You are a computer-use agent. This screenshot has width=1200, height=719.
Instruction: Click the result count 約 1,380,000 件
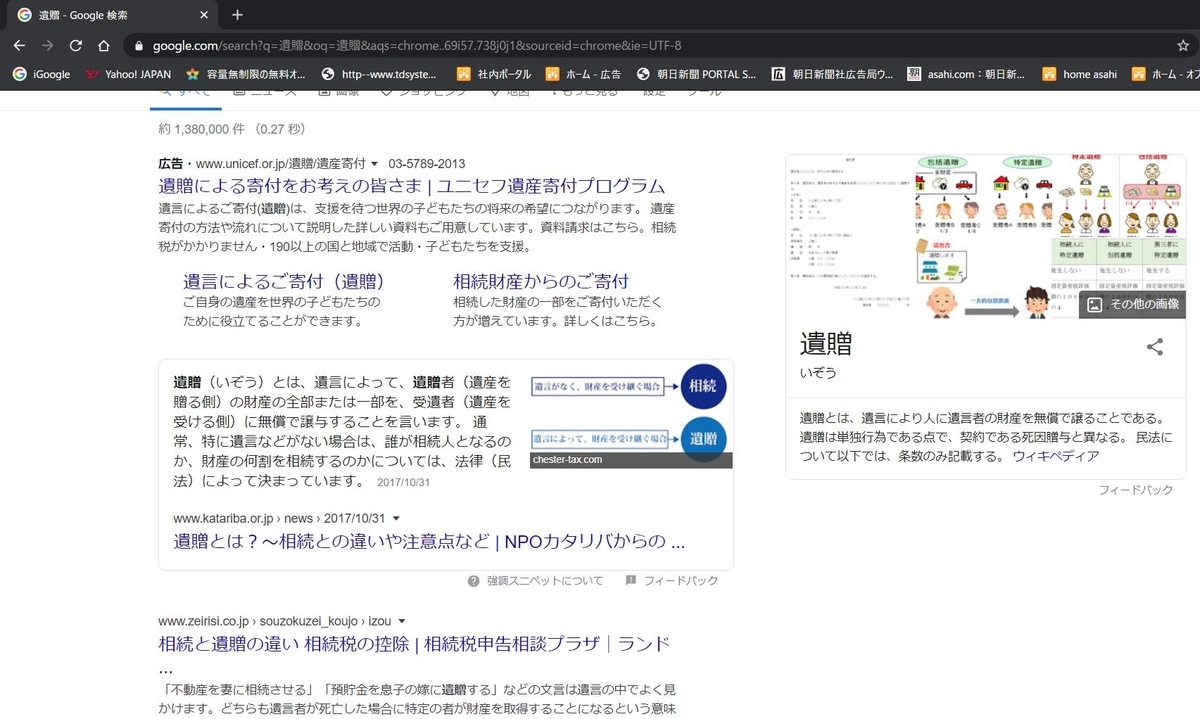pyautogui.click(x=231, y=129)
